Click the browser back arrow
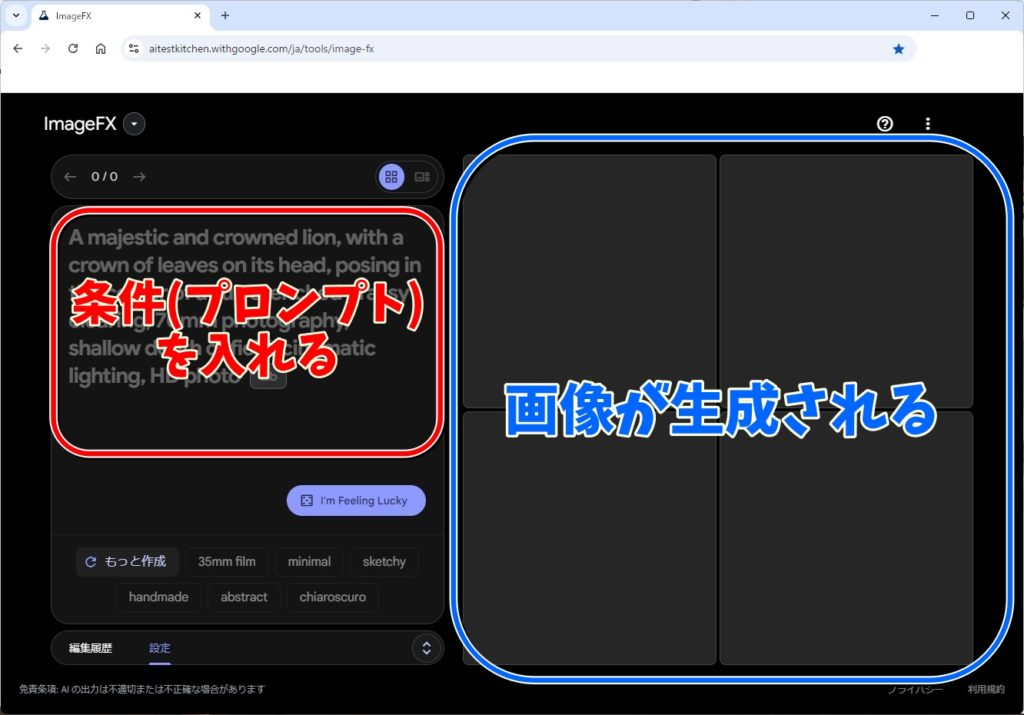 [x=18, y=48]
